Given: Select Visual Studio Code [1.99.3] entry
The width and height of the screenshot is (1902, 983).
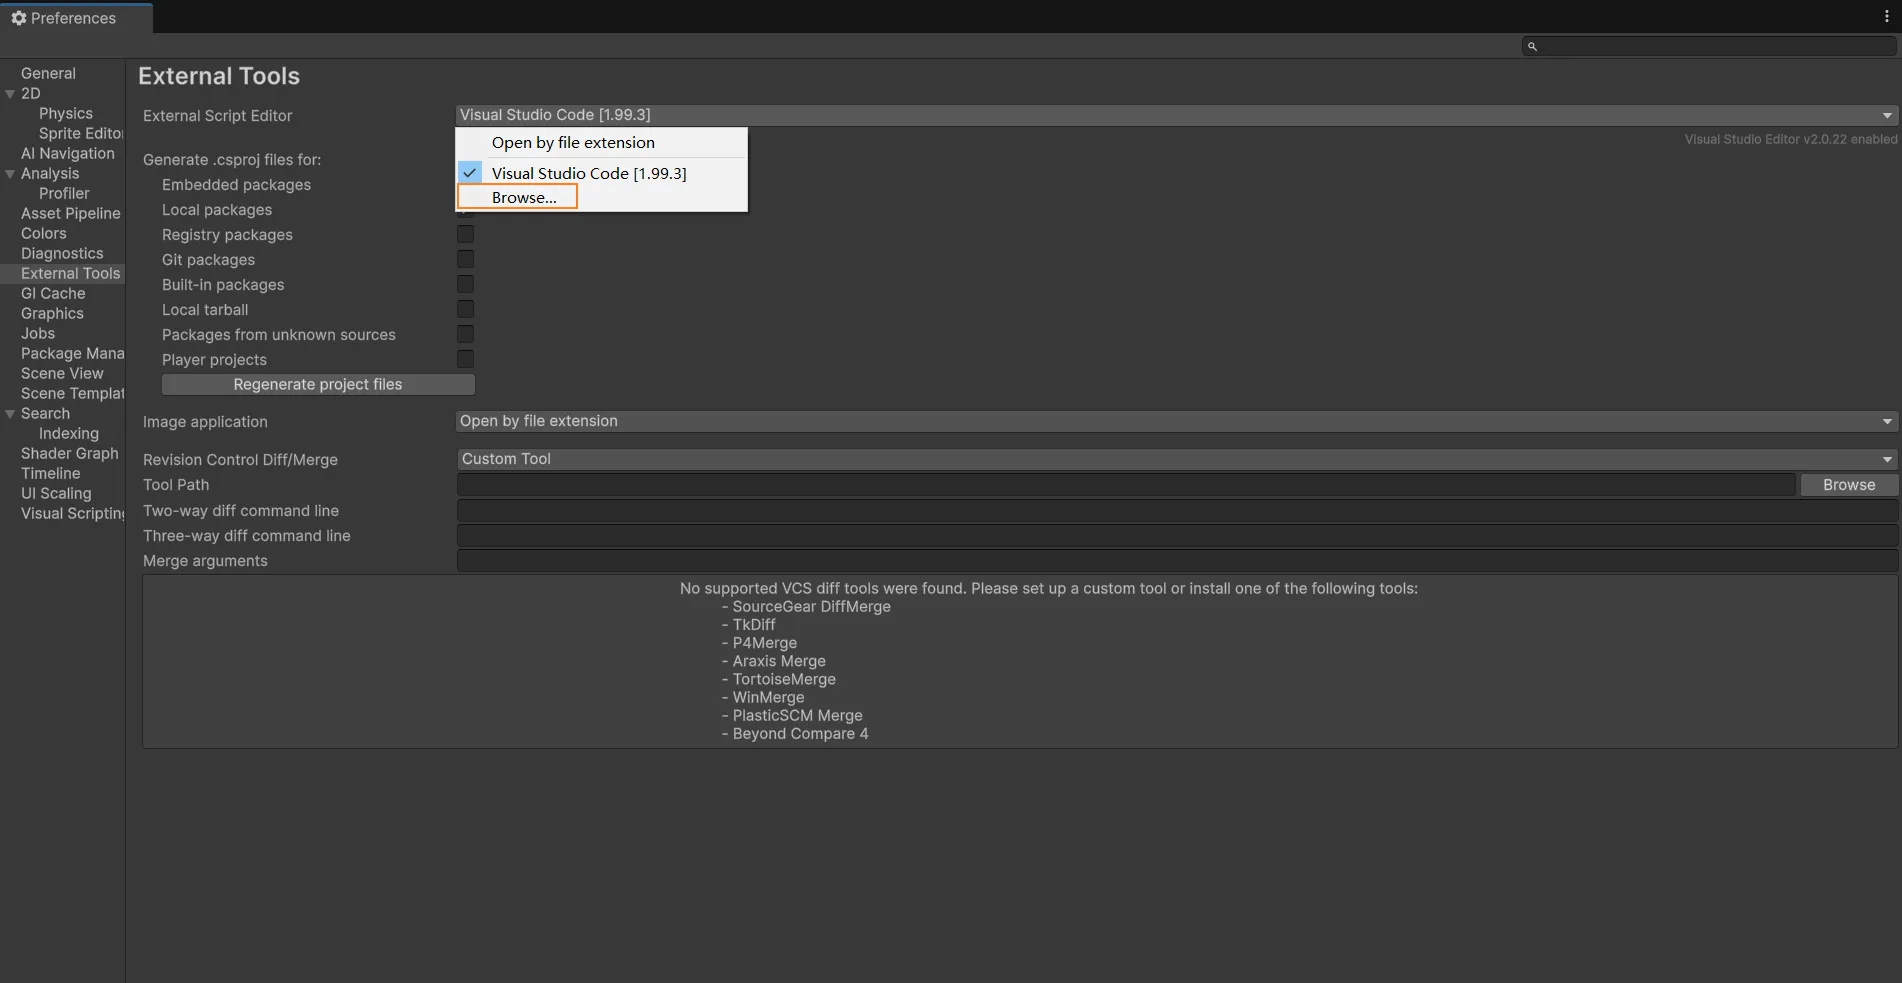Looking at the screenshot, I should [589, 173].
